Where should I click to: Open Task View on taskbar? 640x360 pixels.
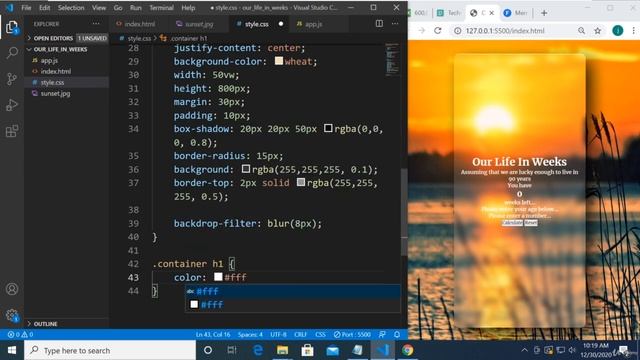pyautogui.click(x=232, y=350)
